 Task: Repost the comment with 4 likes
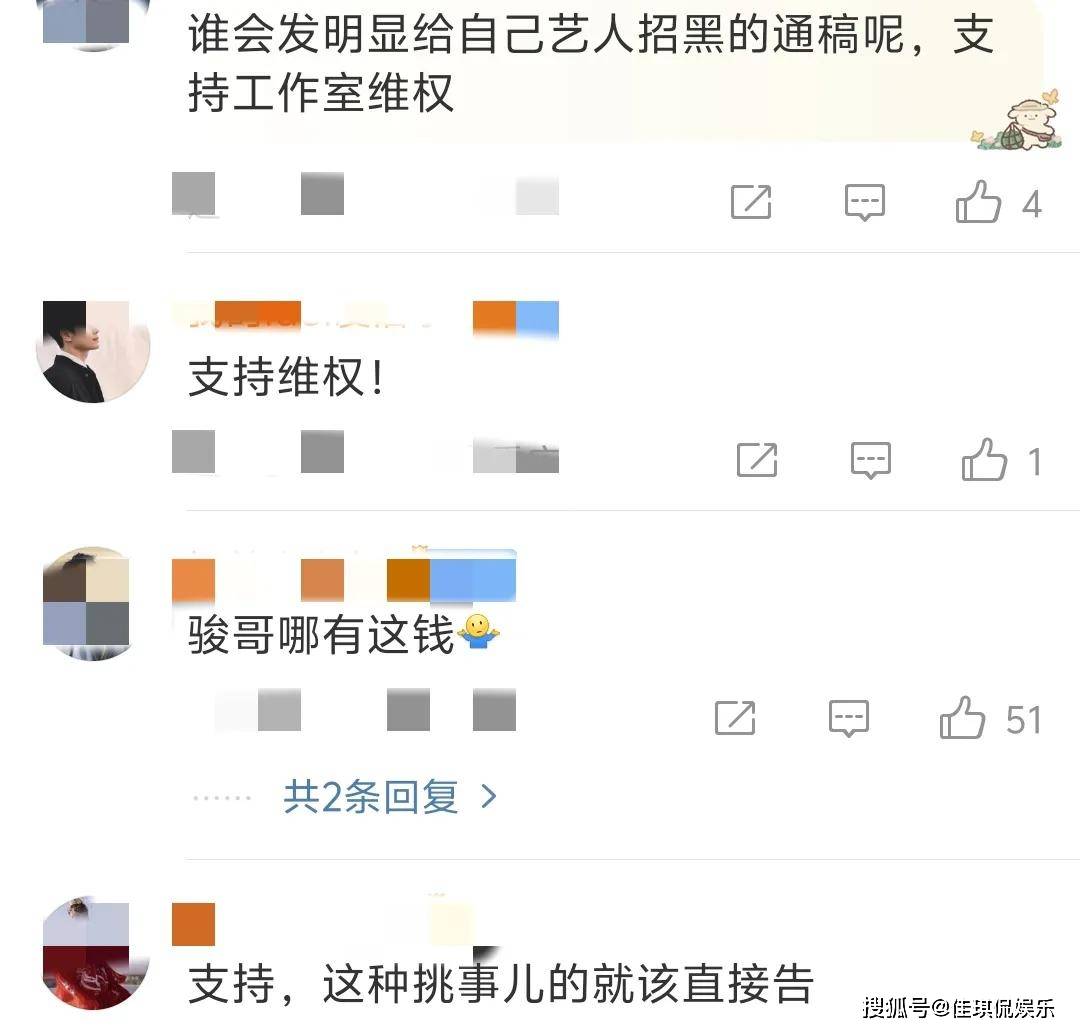(x=751, y=202)
